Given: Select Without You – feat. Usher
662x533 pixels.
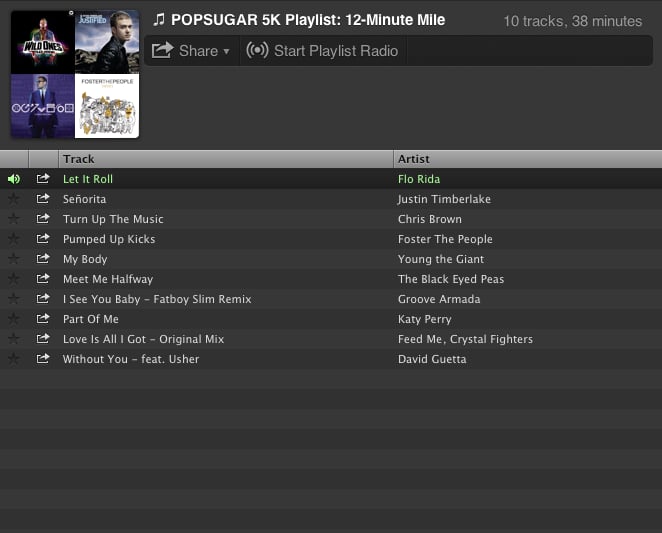Looking at the screenshot, I should (131, 359).
